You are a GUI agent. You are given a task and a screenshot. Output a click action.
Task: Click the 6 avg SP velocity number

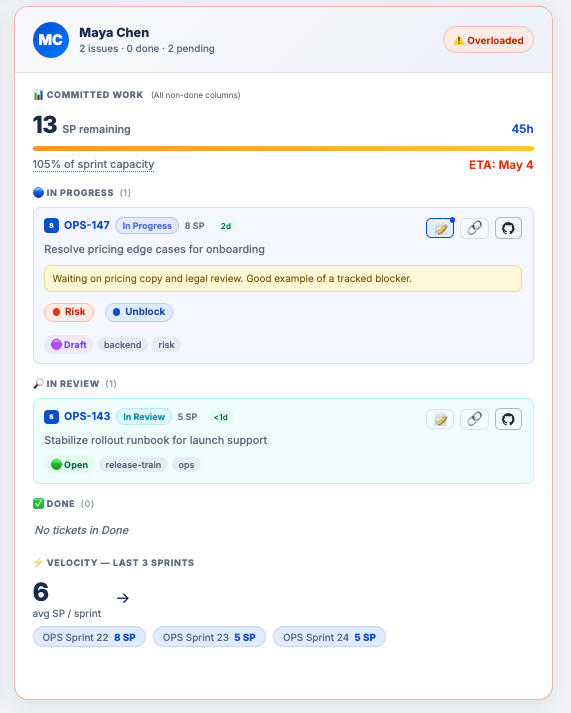pos(40,592)
